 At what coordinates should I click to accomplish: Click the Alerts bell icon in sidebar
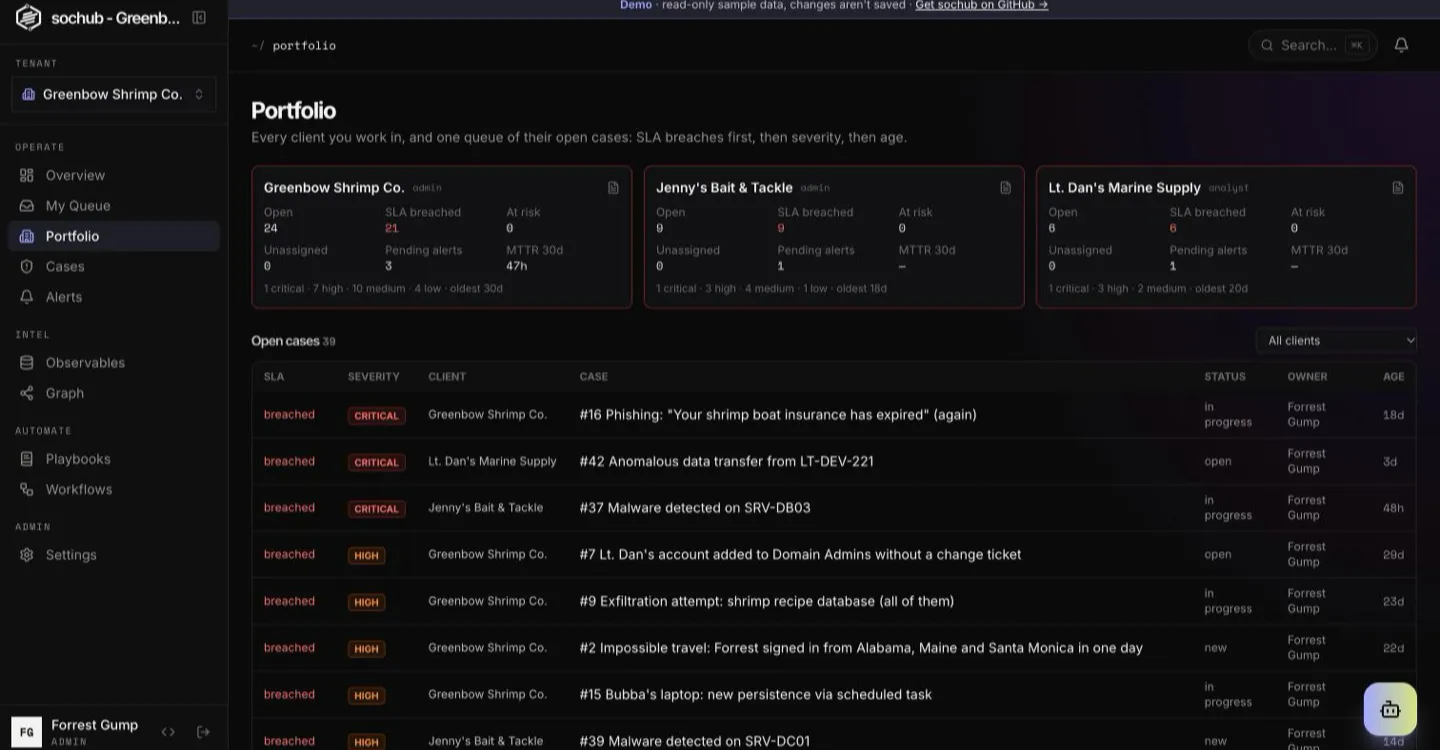(27, 297)
